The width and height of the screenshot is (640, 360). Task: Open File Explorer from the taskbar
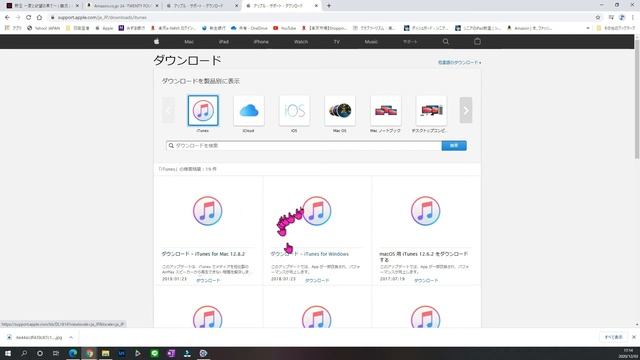105,353
